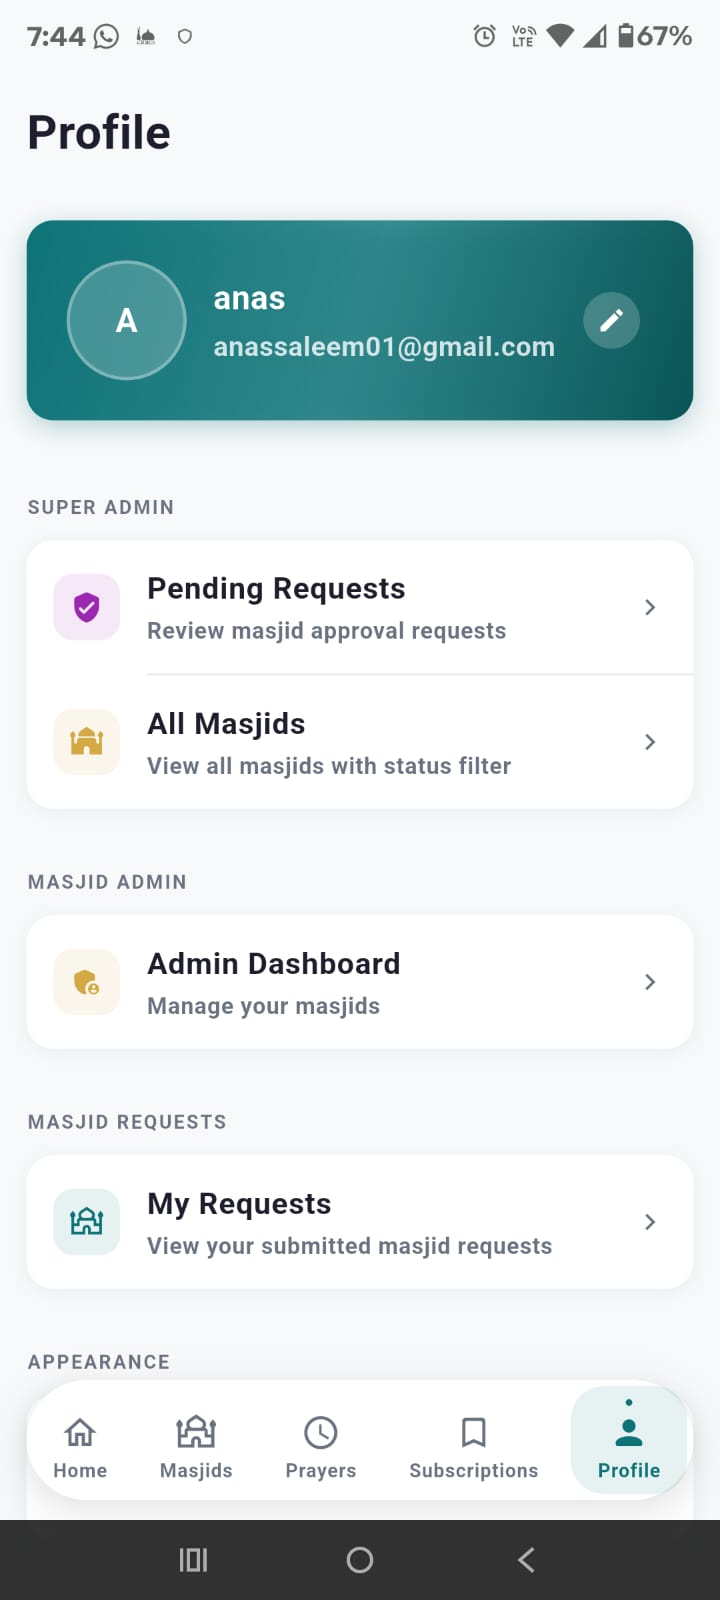Tap the Admin Dashboard shield icon

[x=87, y=982]
